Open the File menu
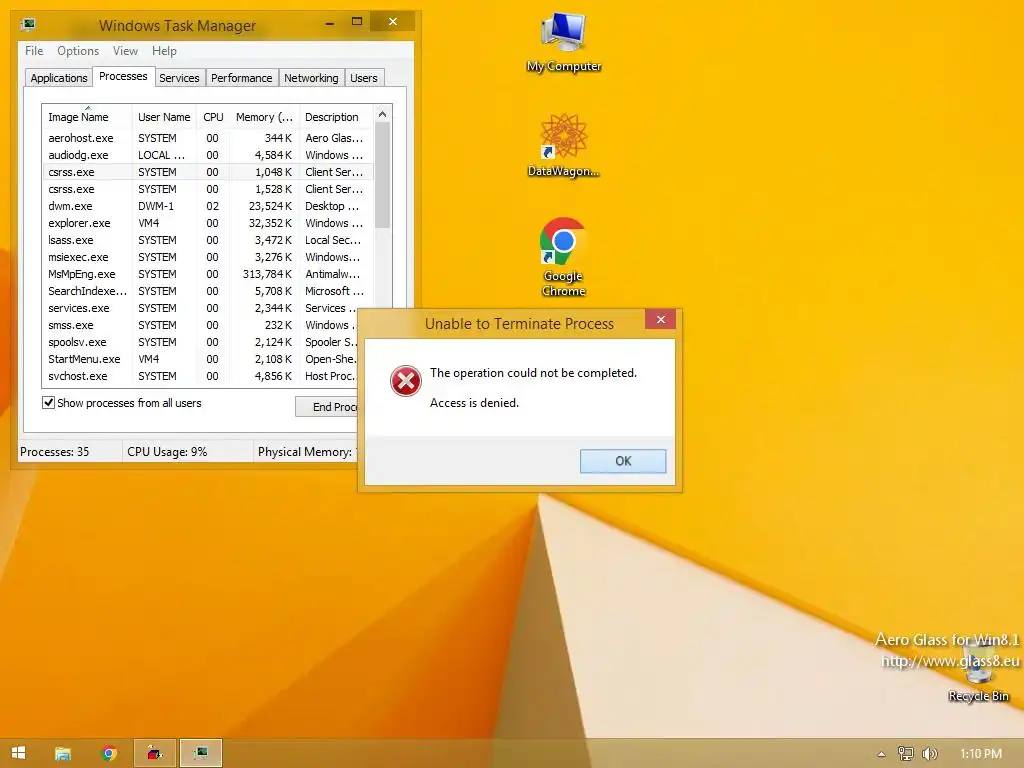The image size is (1024, 768). tap(34, 51)
